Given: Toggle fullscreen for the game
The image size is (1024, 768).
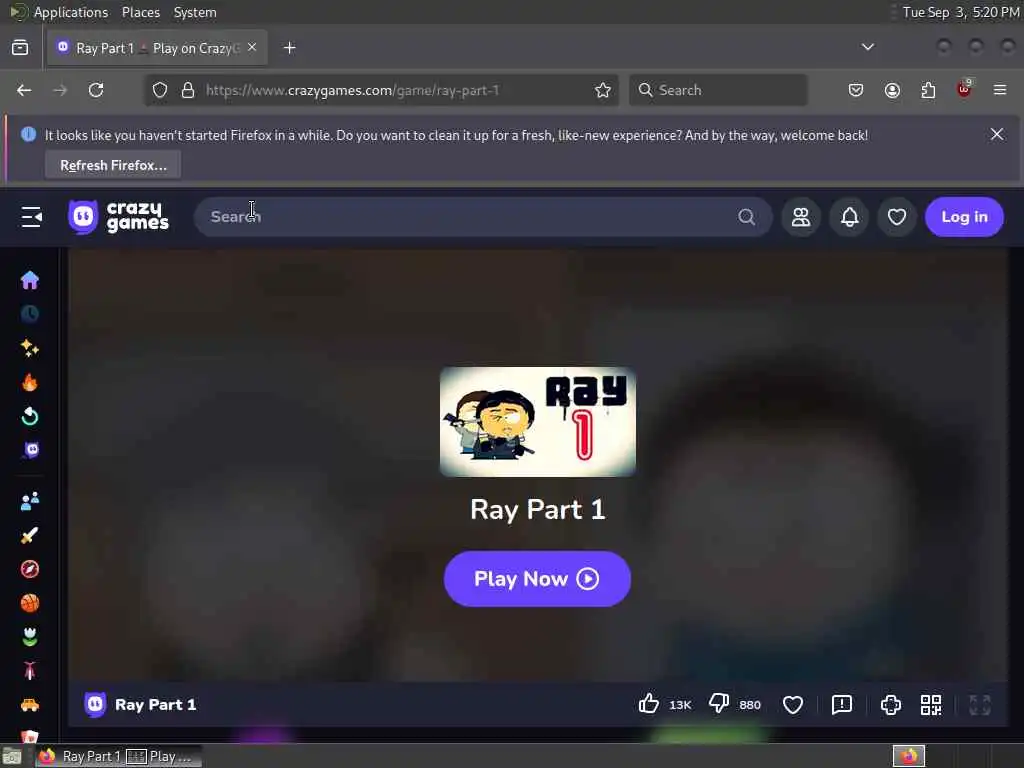Looking at the screenshot, I should pos(980,705).
